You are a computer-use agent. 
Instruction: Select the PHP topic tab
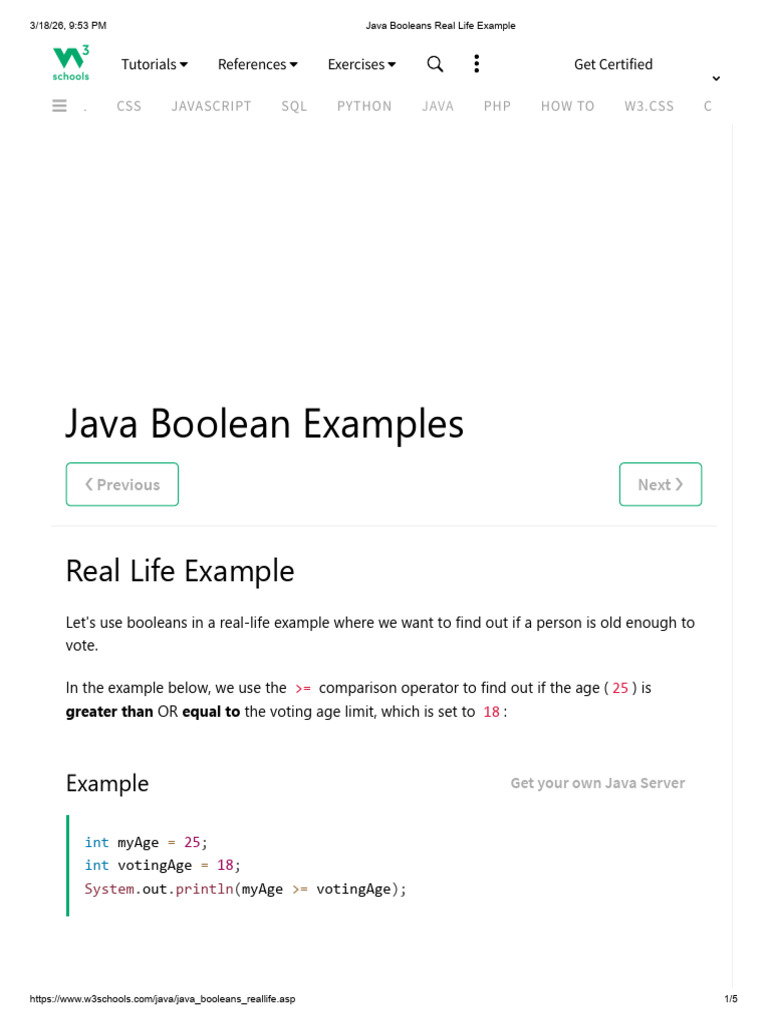(x=497, y=106)
